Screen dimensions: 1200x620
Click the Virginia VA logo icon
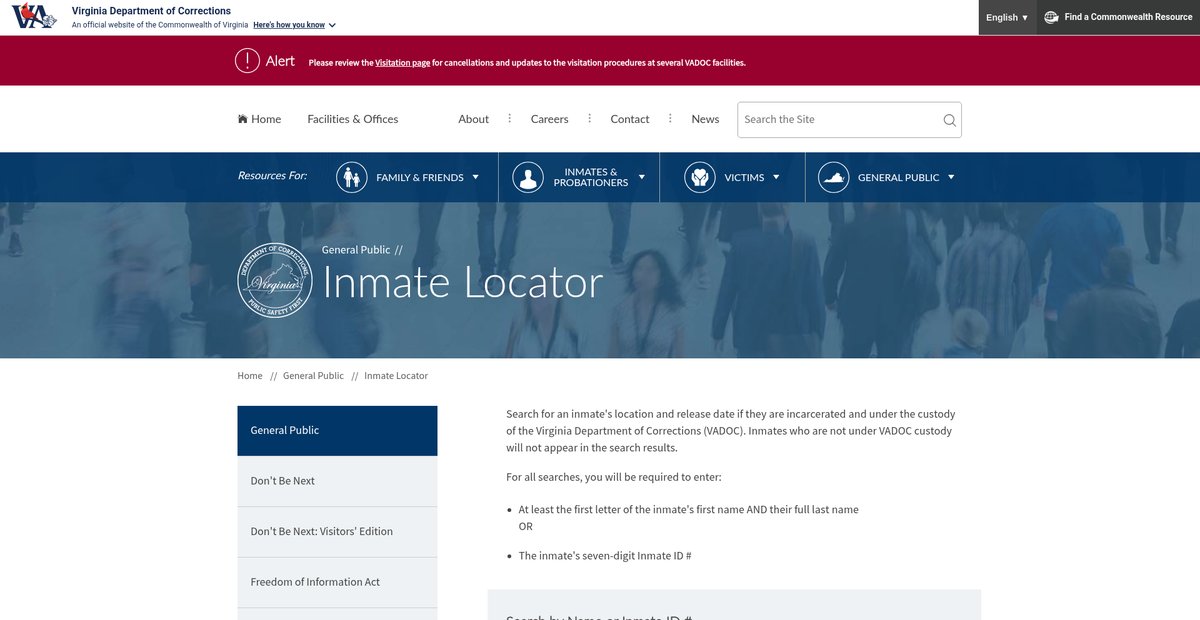(34, 17)
